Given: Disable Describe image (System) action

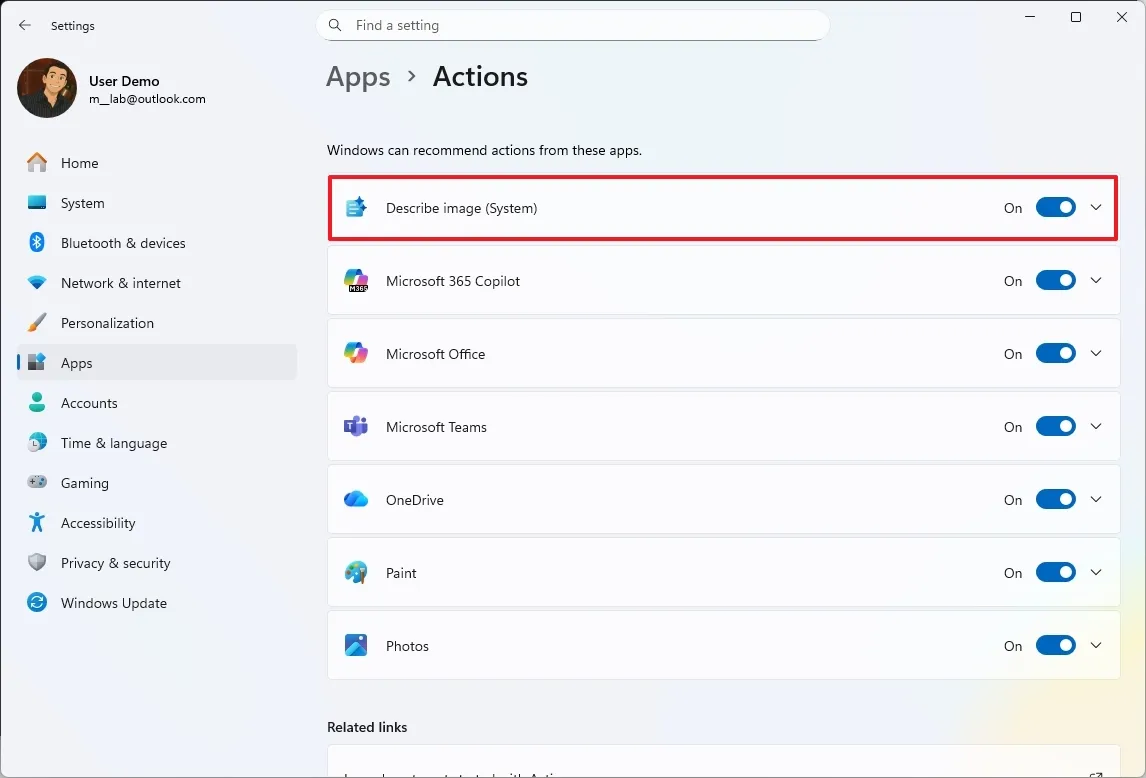Looking at the screenshot, I should (x=1055, y=207).
